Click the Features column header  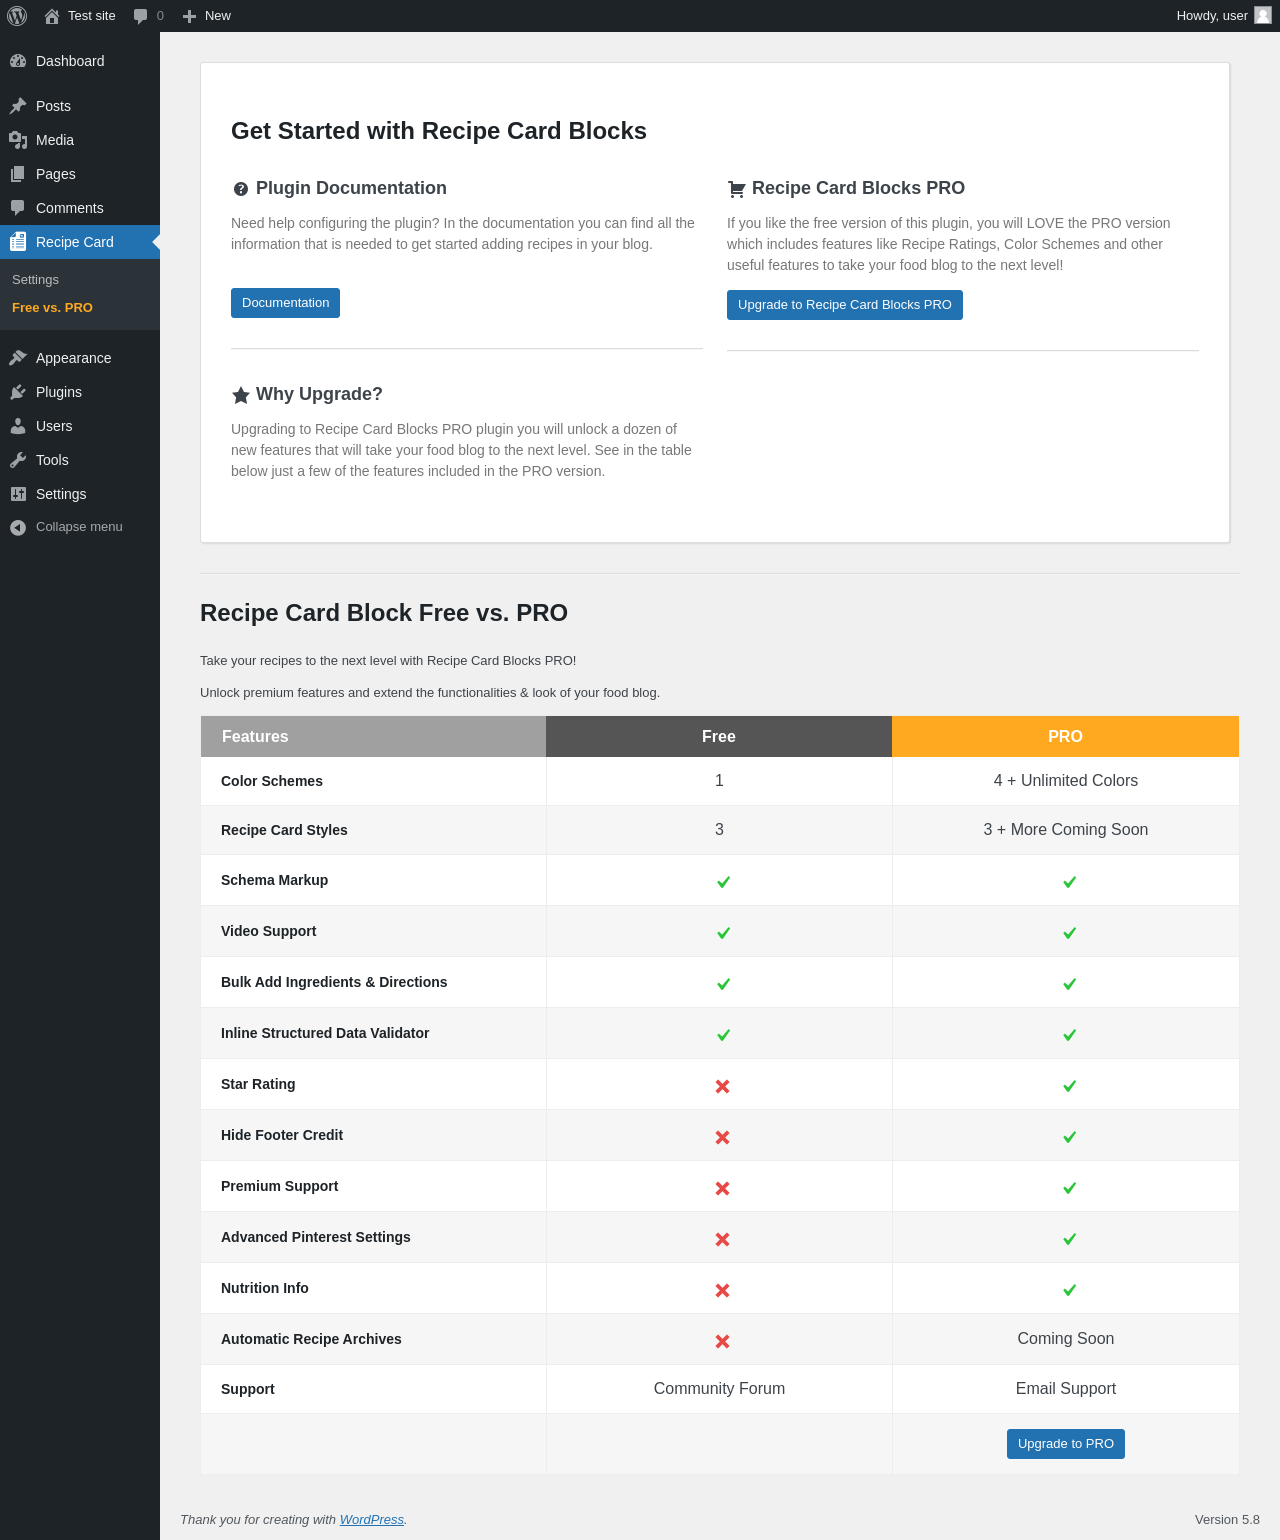coord(373,737)
